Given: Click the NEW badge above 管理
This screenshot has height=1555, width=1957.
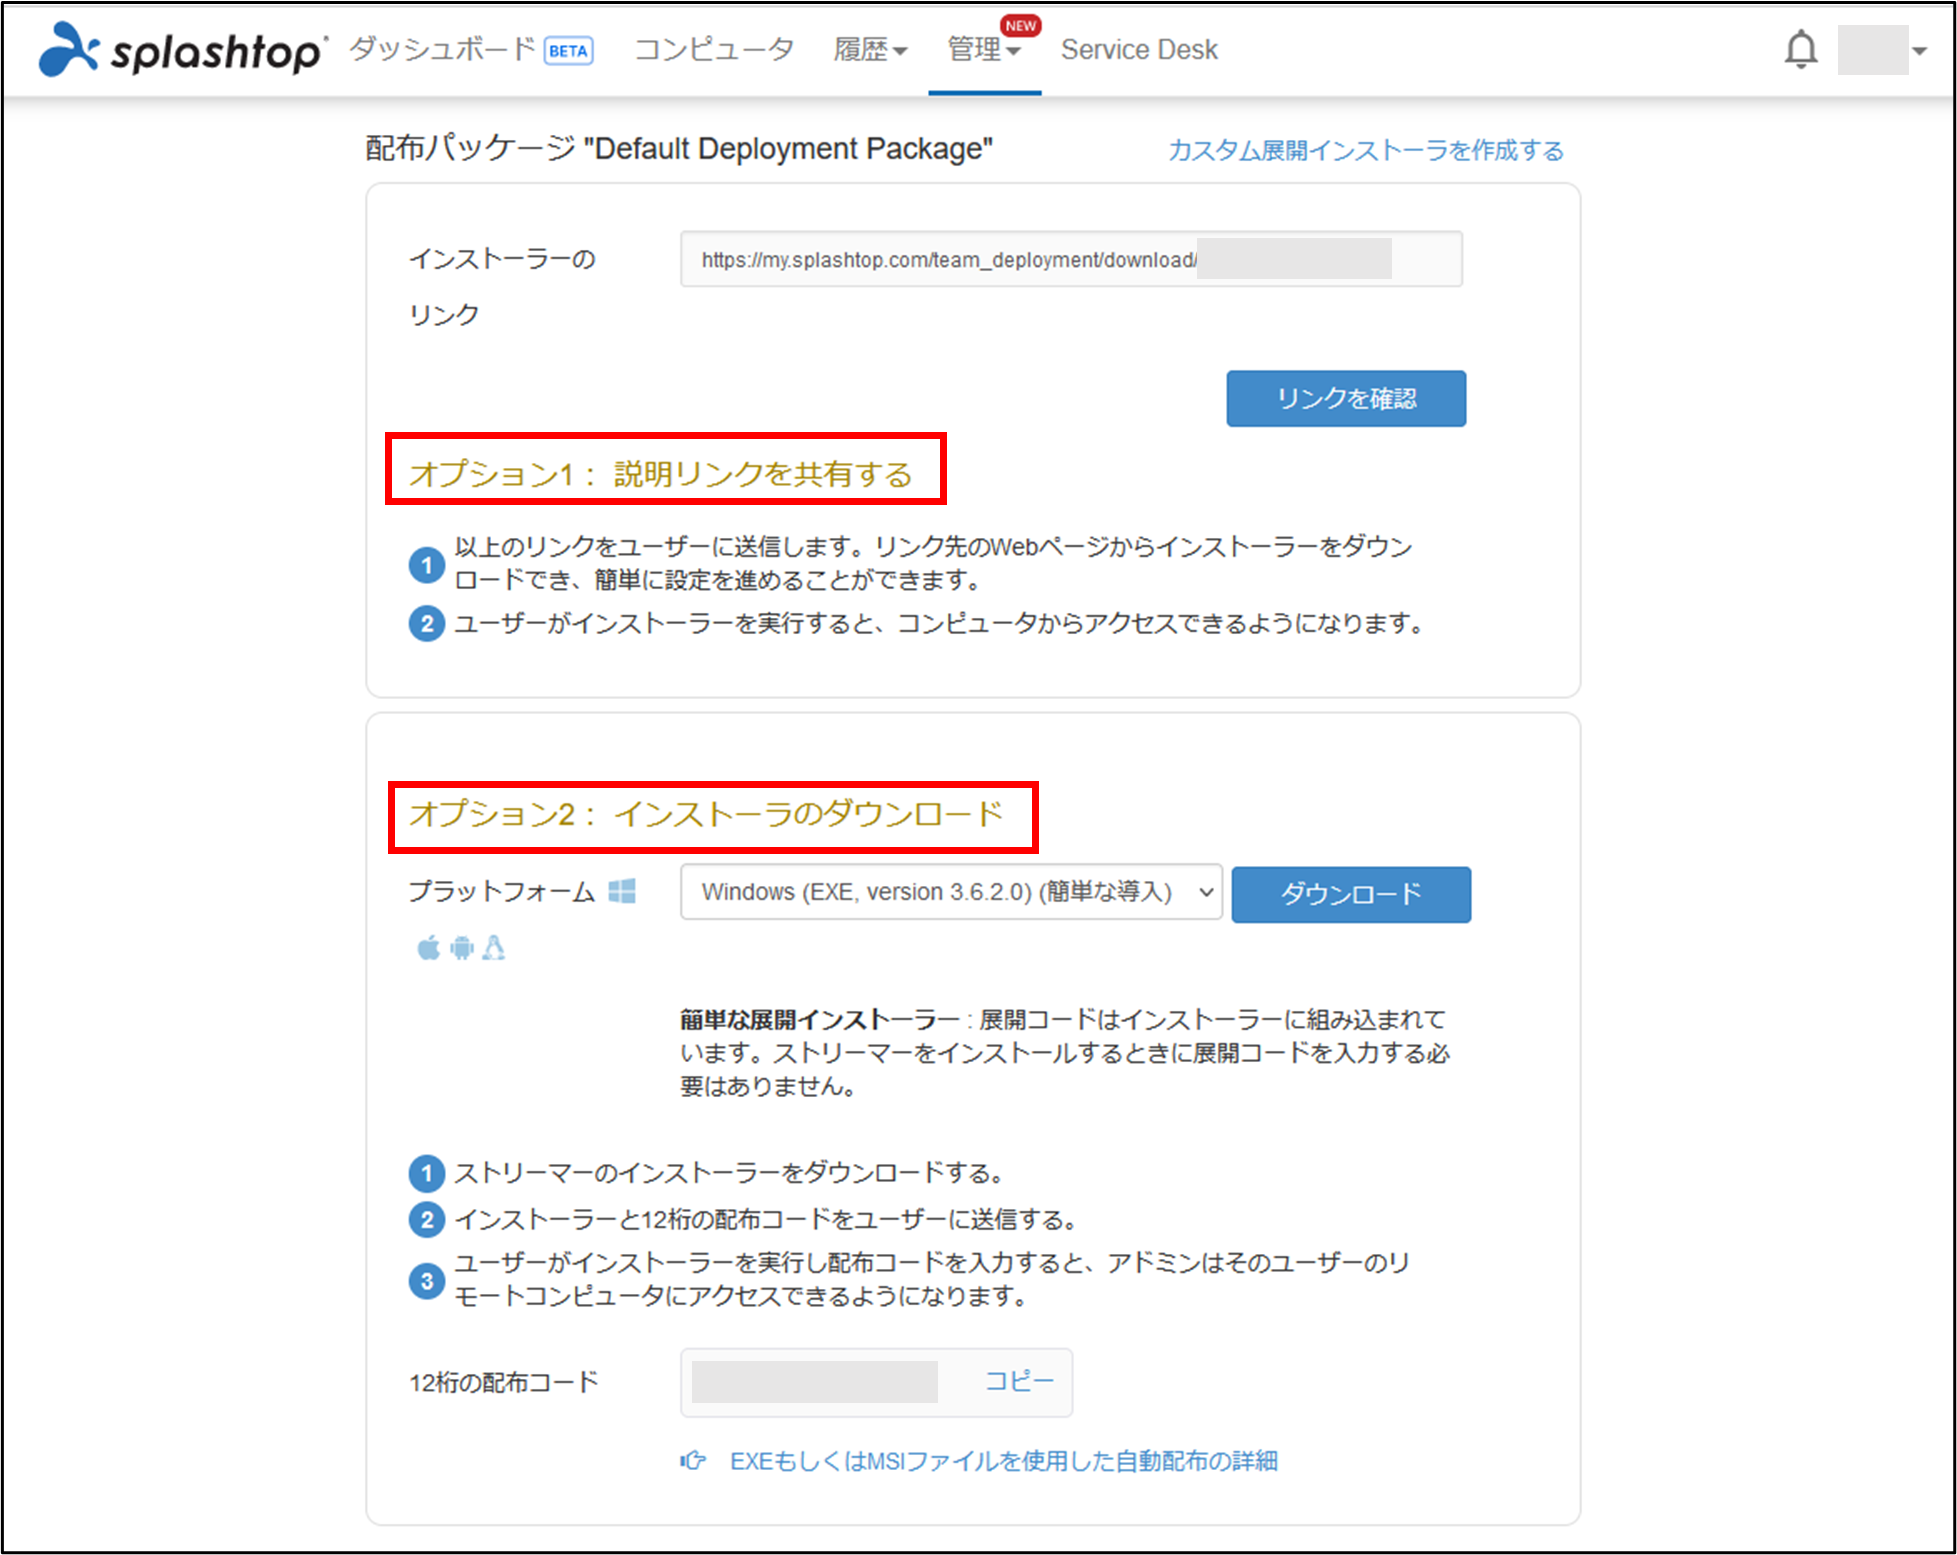Looking at the screenshot, I should tap(1020, 25).
